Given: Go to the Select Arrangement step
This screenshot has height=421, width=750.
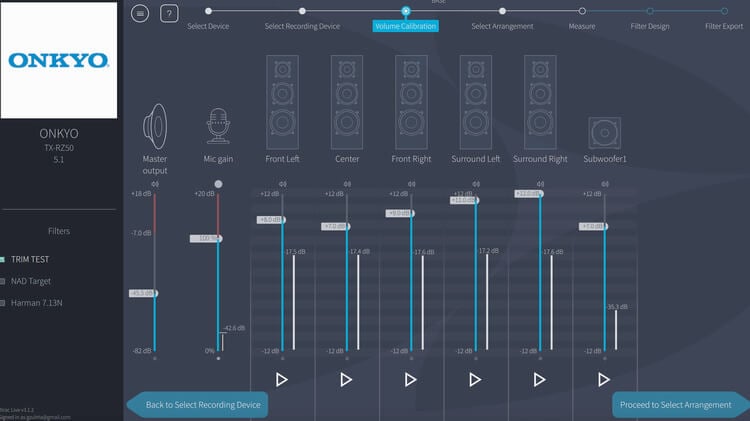Looking at the screenshot, I should pyautogui.click(x=502, y=26).
